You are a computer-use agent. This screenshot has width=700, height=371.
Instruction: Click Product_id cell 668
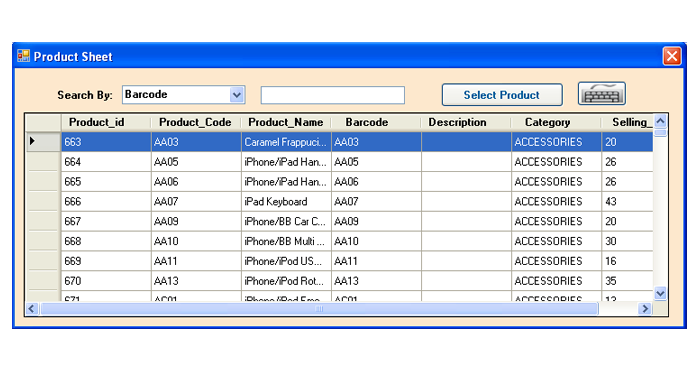tap(106, 241)
